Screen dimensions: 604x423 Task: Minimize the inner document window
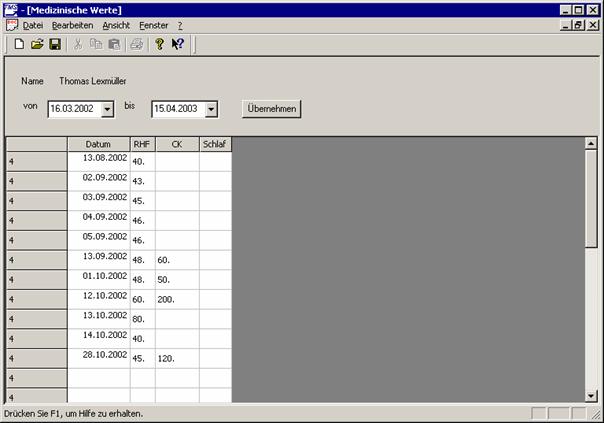(565, 25)
